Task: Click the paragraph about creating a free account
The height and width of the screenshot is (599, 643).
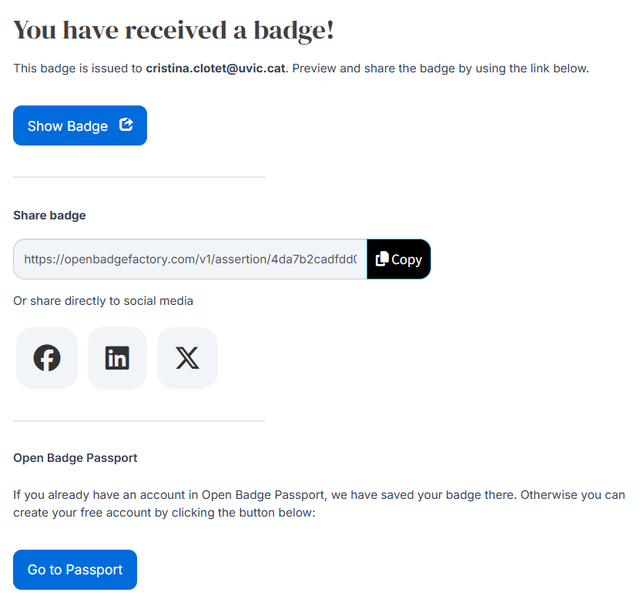Action: tap(319, 504)
